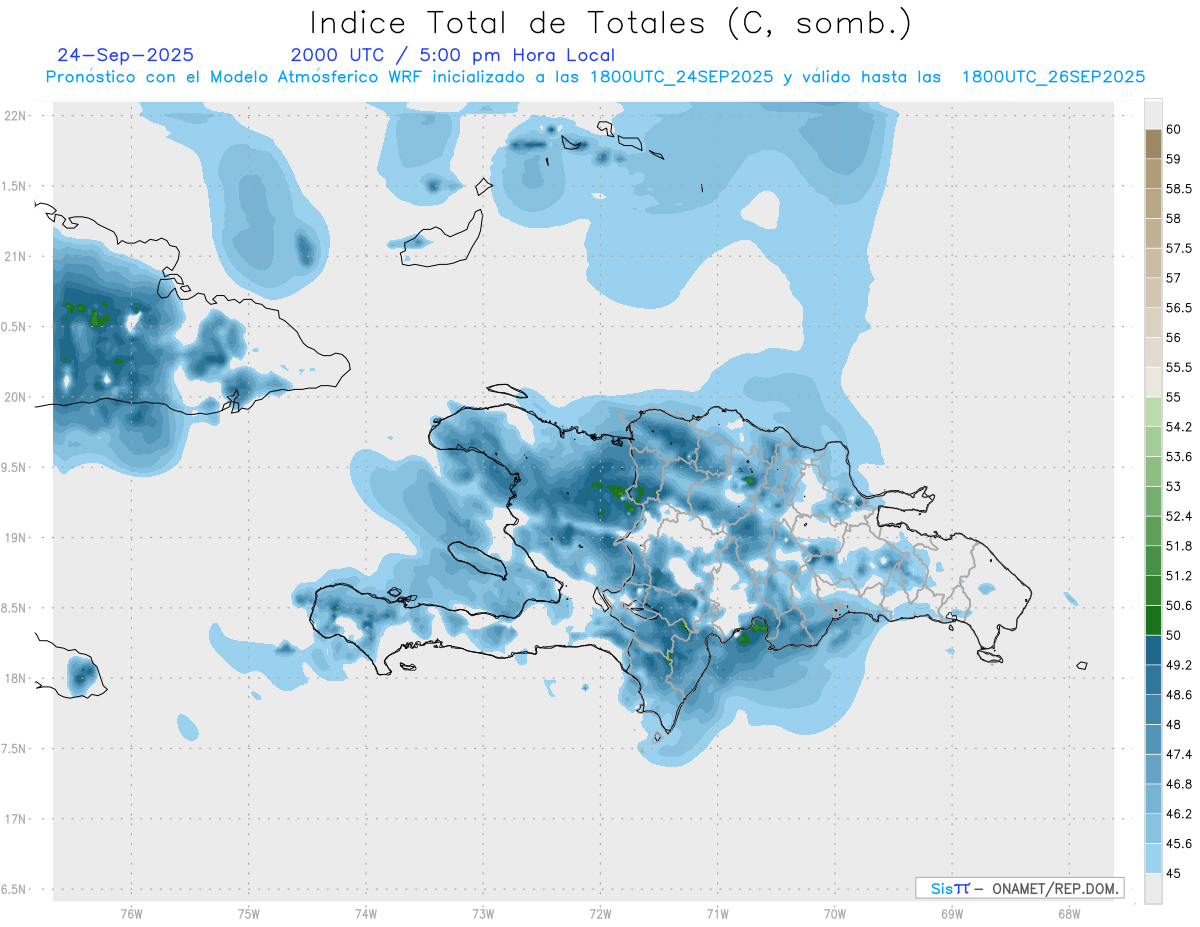Select the date label '24-Sep-2025'
Screen dimensions: 1200x927
coord(126,55)
